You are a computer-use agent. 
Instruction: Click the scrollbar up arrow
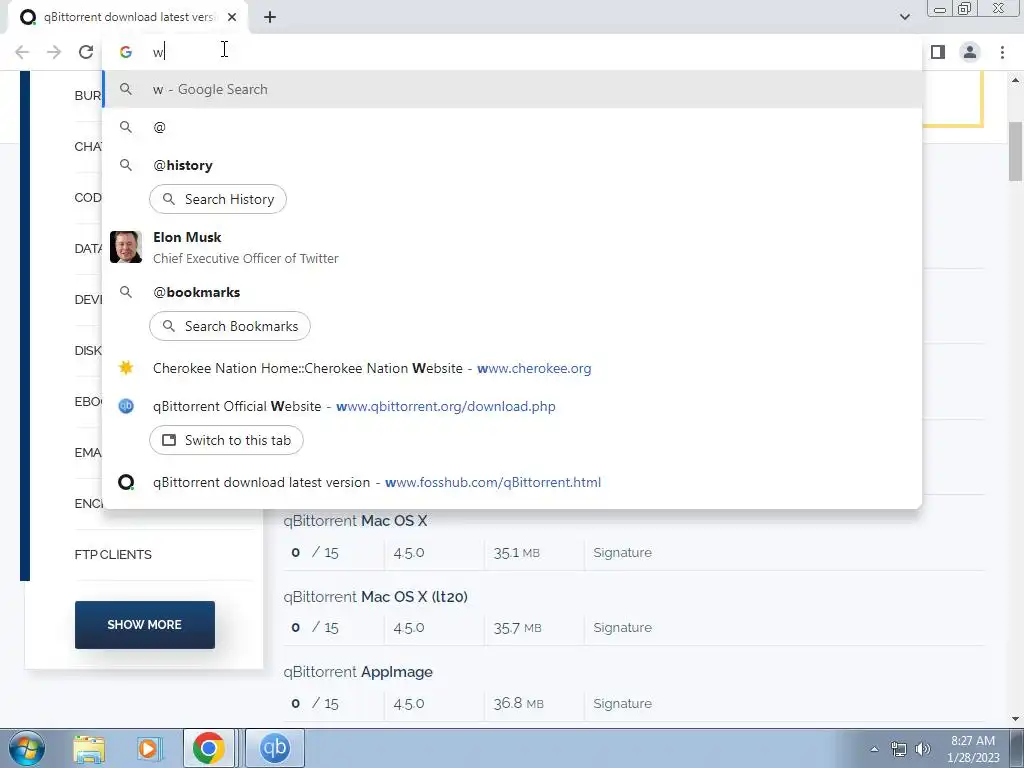tap(1015, 80)
